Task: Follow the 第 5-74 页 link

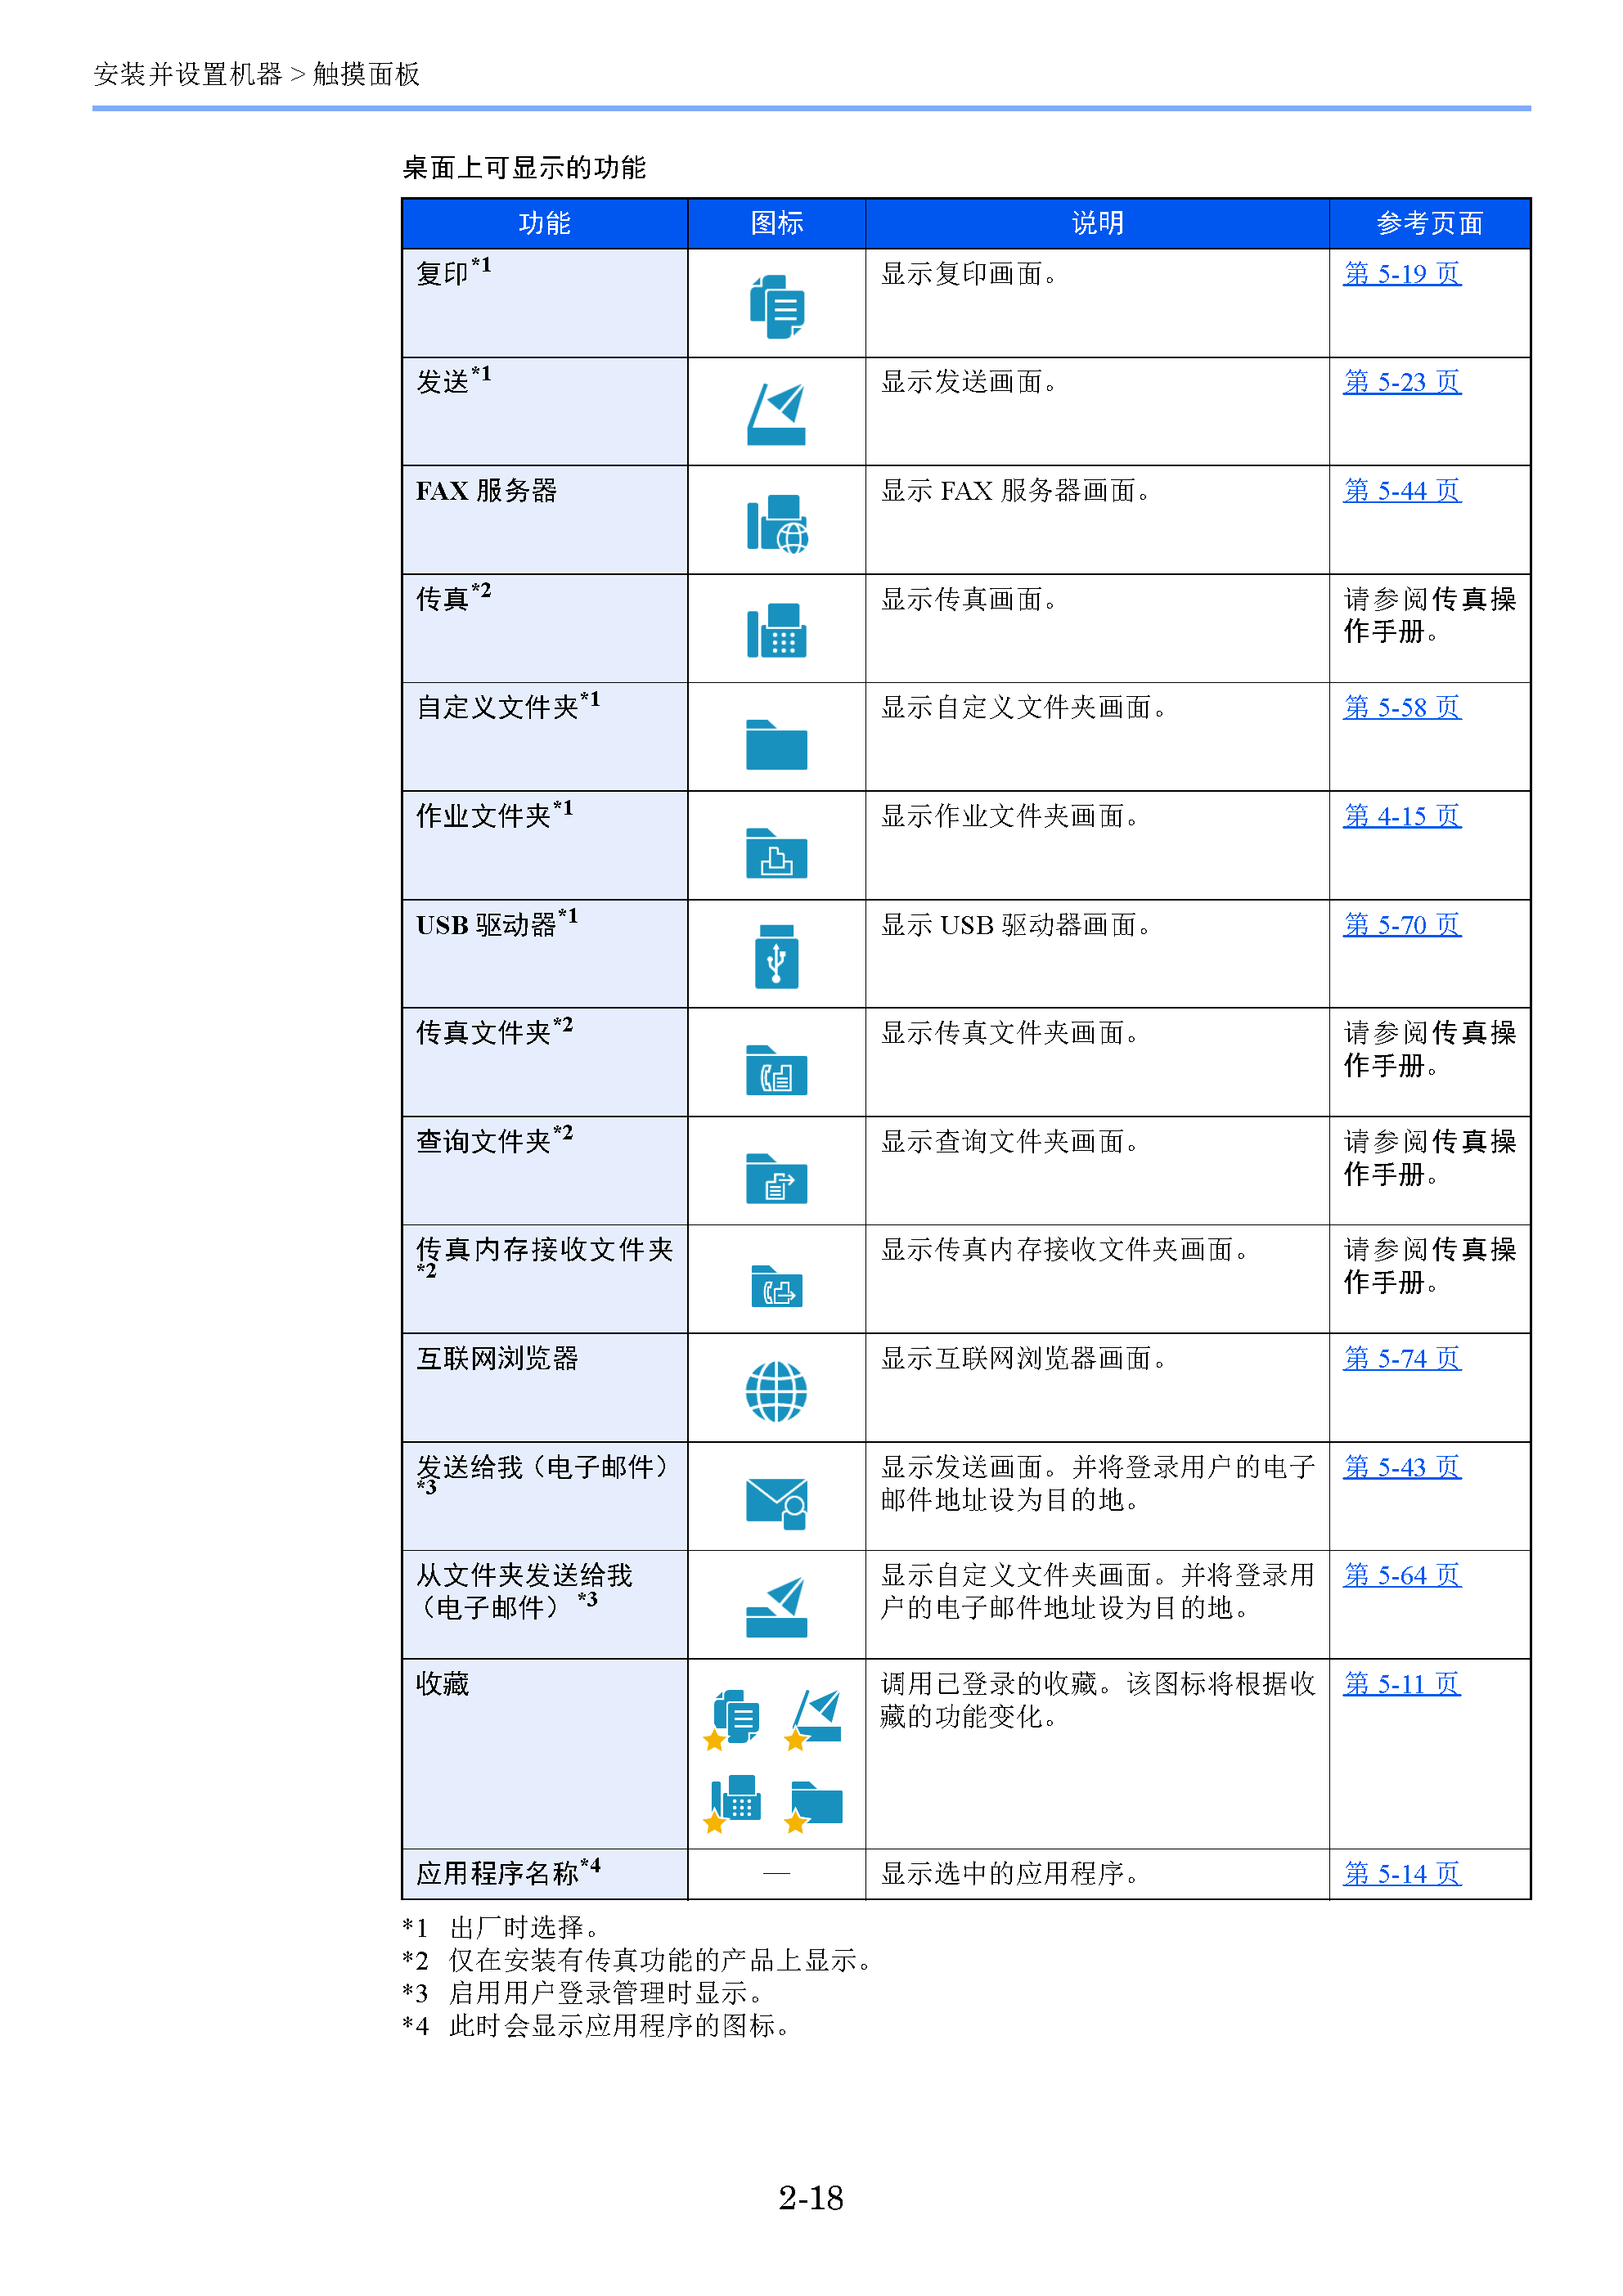Action: (1402, 1358)
